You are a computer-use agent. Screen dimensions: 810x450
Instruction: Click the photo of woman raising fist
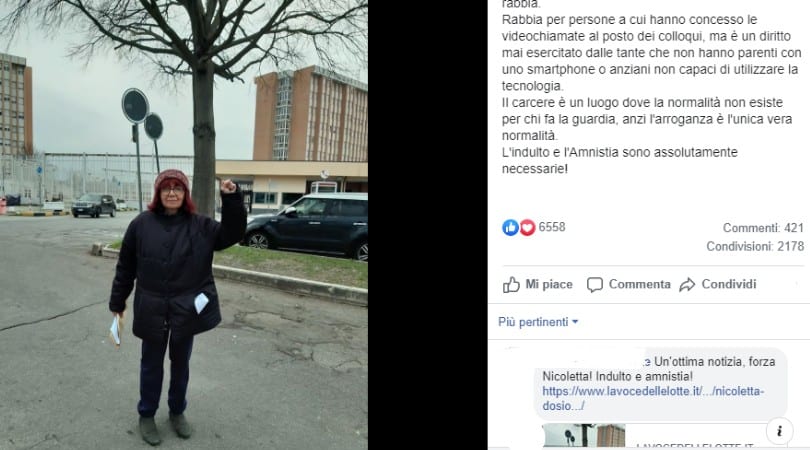click(x=184, y=225)
